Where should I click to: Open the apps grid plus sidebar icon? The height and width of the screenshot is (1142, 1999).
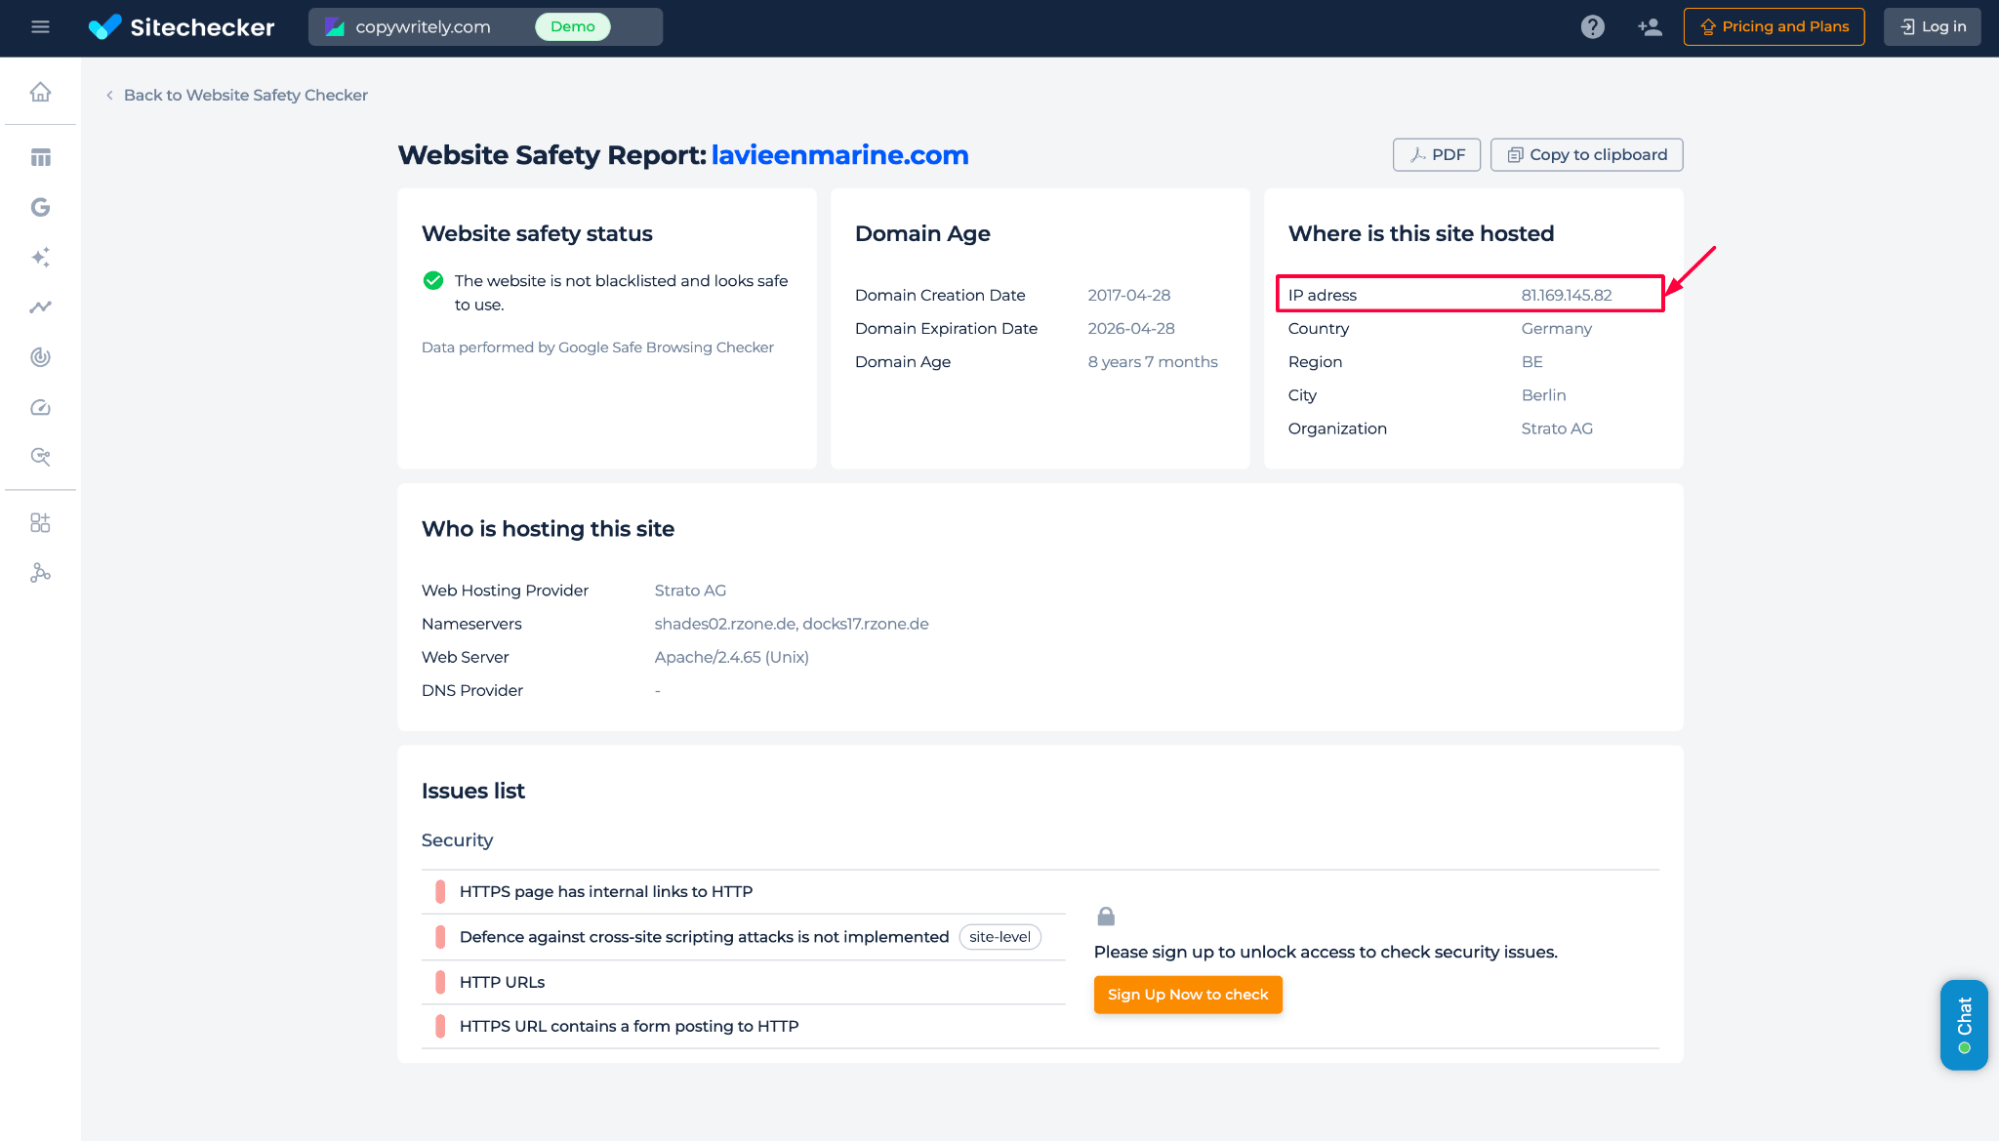tap(40, 523)
